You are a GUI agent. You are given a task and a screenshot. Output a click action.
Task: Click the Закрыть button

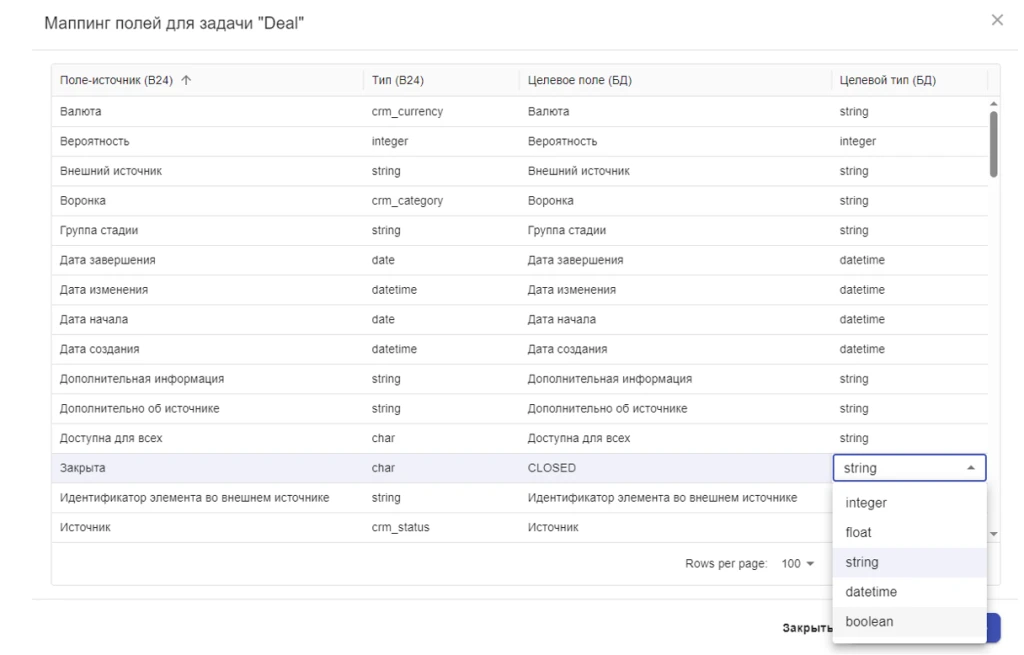(x=806, y=628)
